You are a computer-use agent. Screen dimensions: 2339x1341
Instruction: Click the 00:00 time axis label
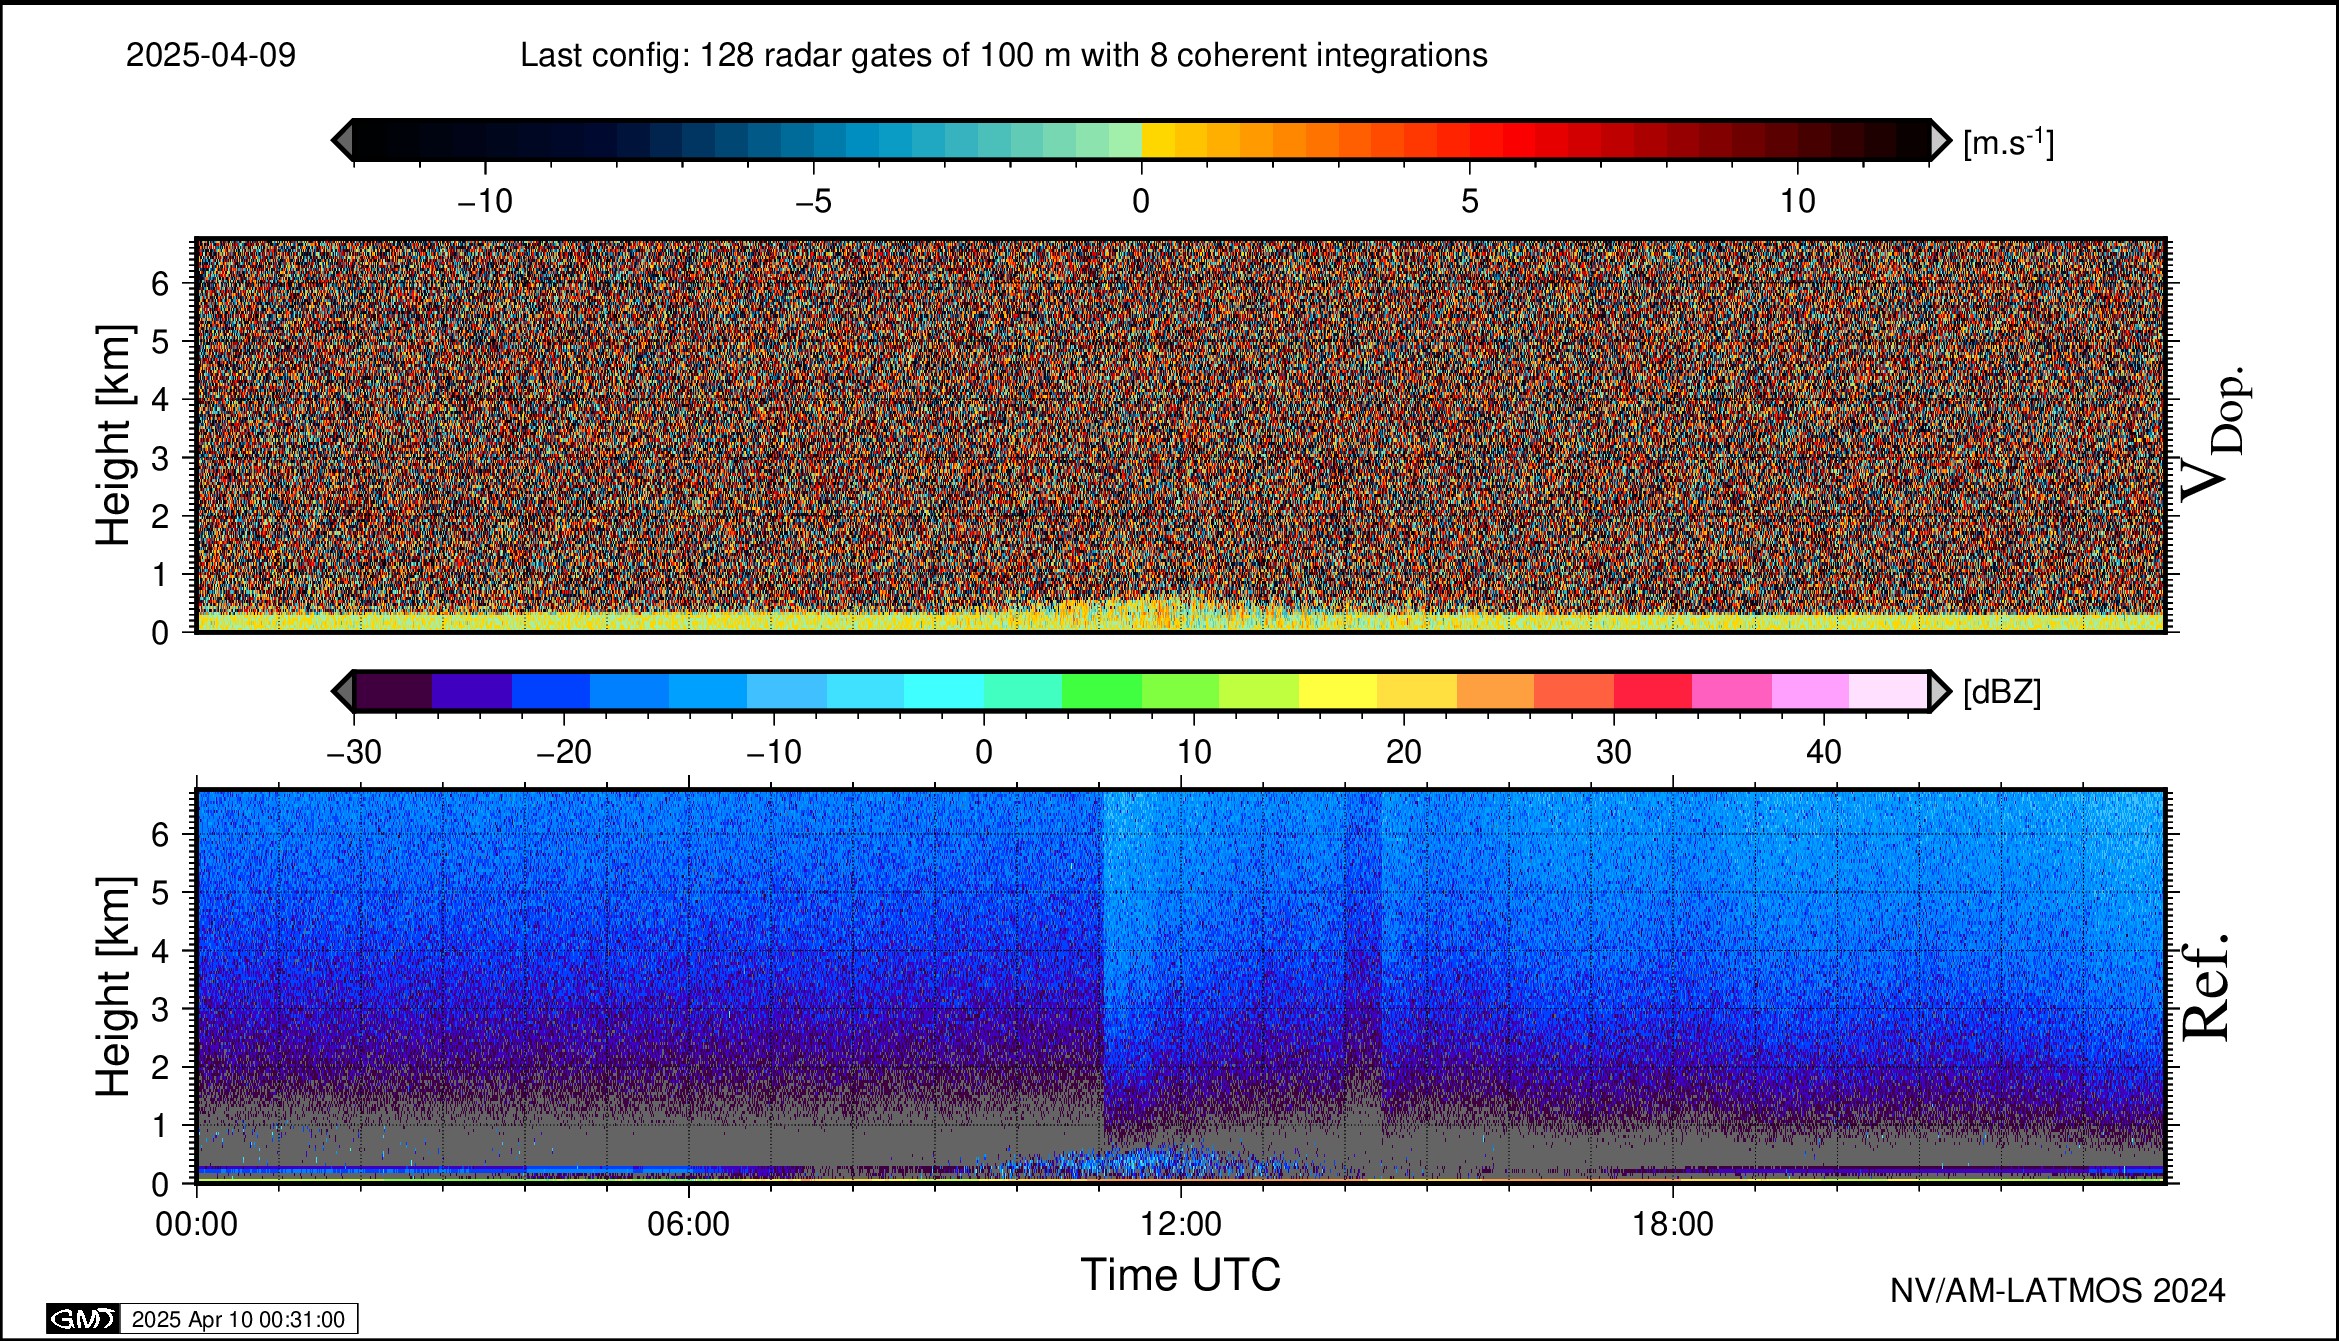pyautogui.click(x=196, y=1224)
